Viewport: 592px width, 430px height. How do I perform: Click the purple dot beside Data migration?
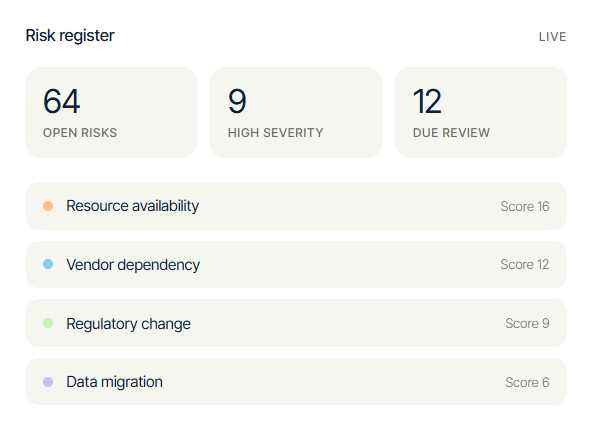coord(48,382)
